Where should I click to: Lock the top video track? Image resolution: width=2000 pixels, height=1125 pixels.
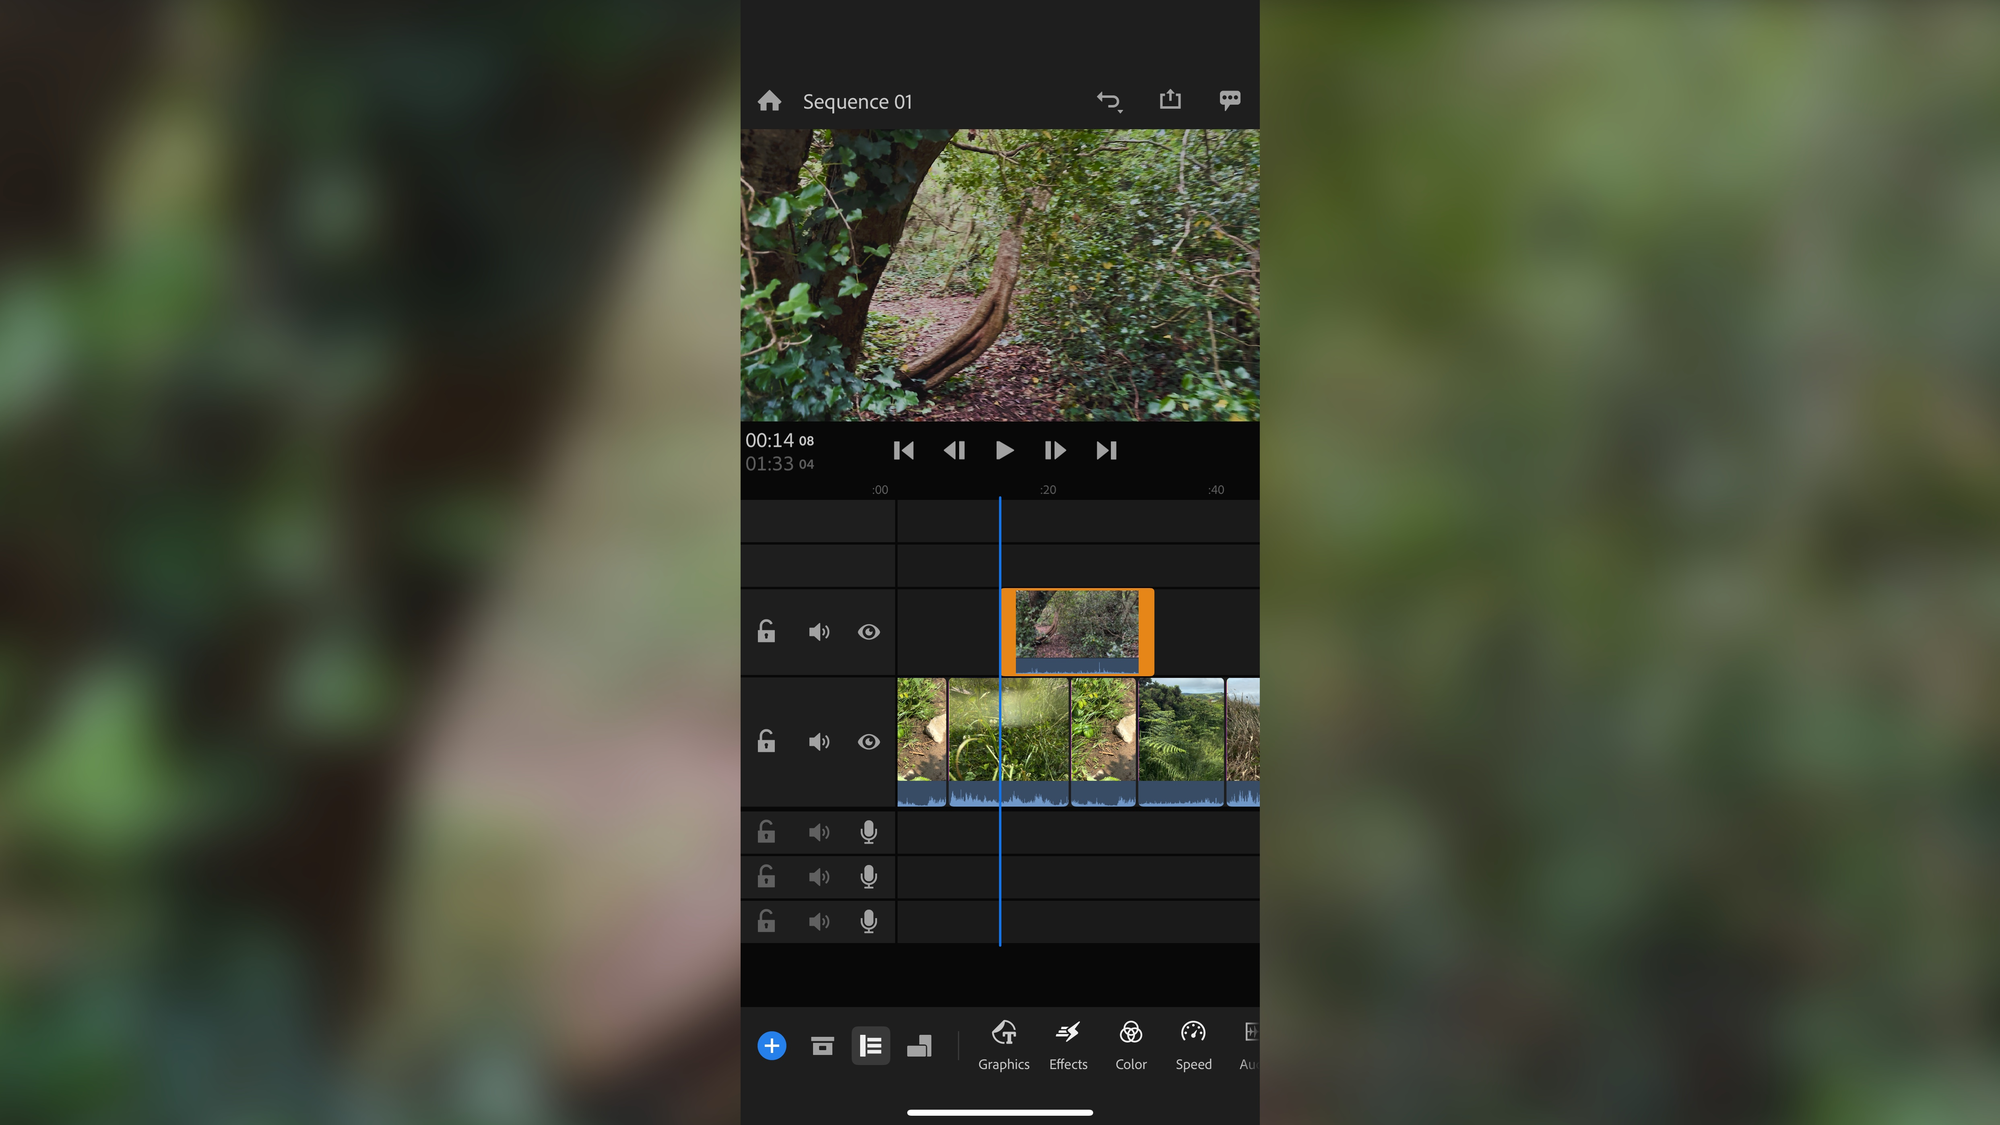(x=766, y=631)
